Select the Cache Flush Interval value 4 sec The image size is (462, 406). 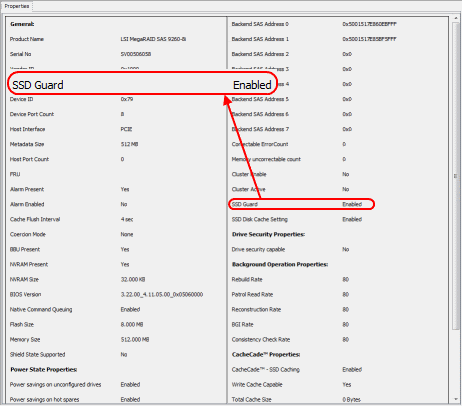pyautogui.click(x=127, y=219)
